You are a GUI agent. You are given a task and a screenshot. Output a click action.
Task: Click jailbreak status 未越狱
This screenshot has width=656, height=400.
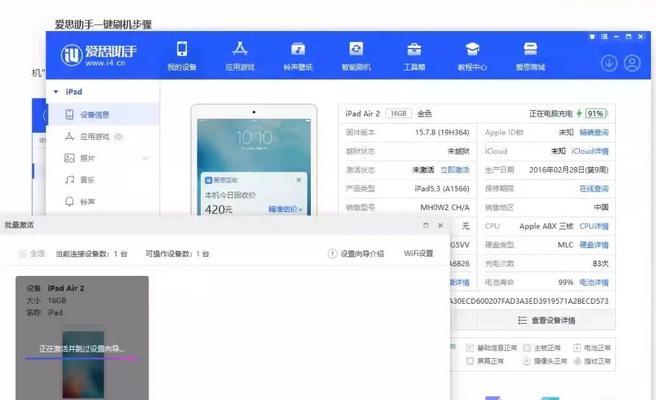[x=459, y=151]
